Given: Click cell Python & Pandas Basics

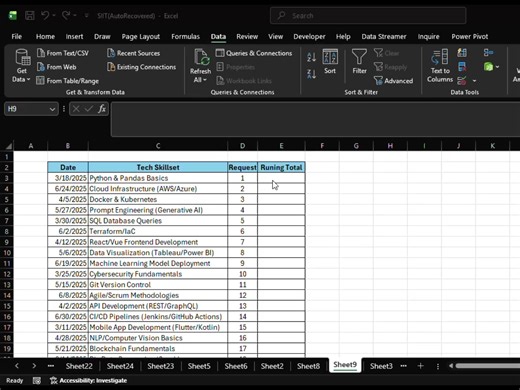Looking at the screenshot, I should [x=158, y=178].
